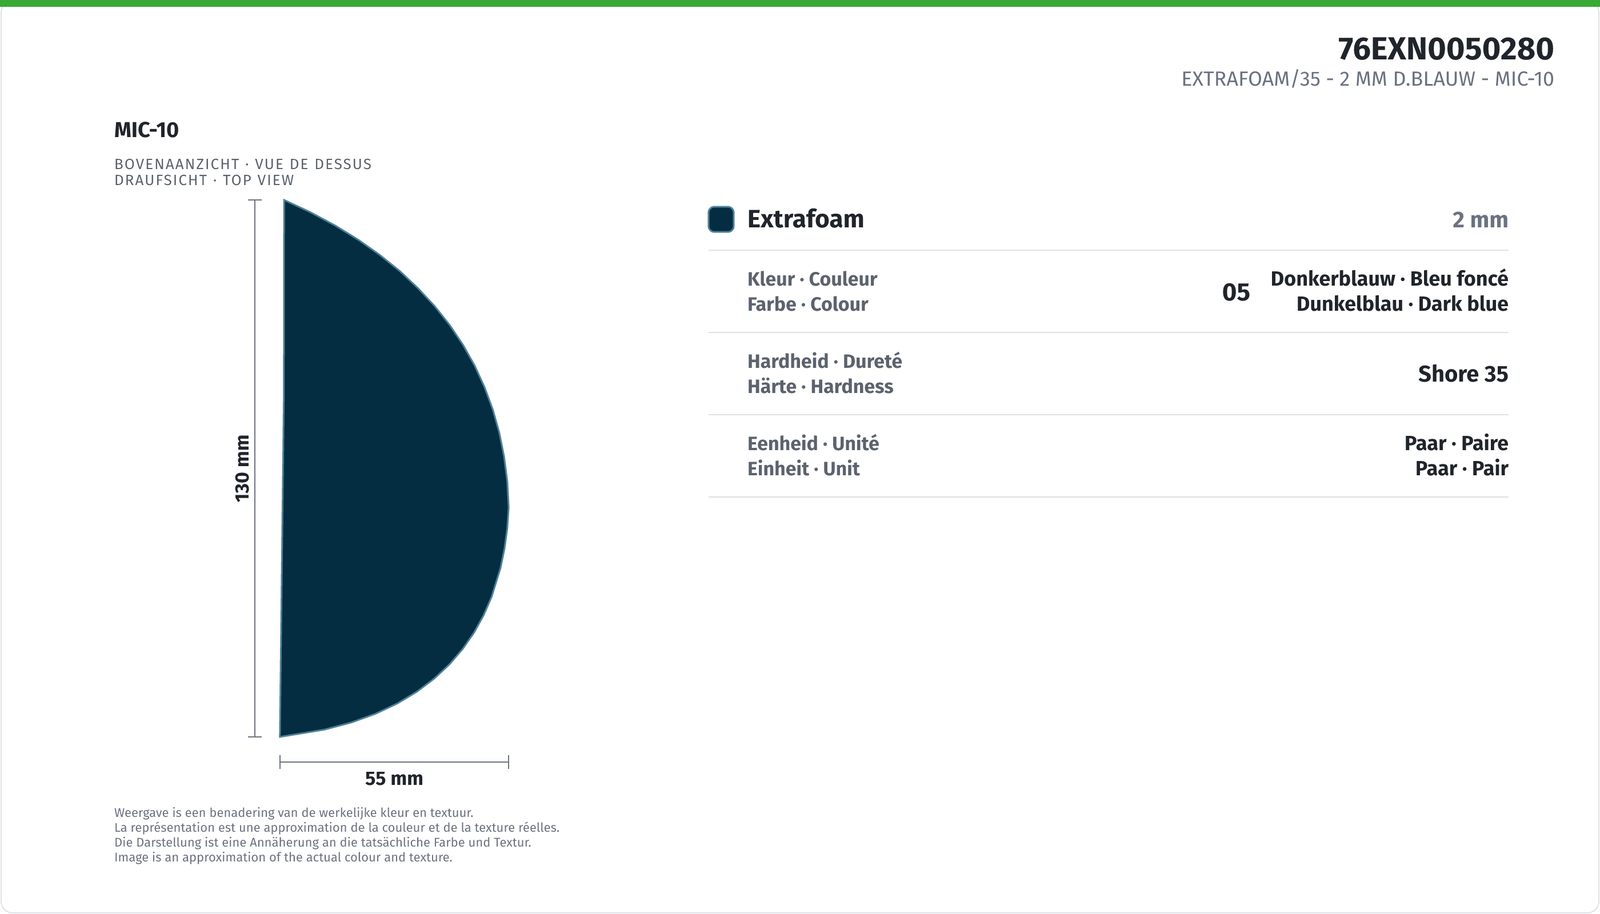Click the dark blue half-moon shape drawing
Image resolution: width=1600 pixels, height=914 pixels.
[394, 468]
